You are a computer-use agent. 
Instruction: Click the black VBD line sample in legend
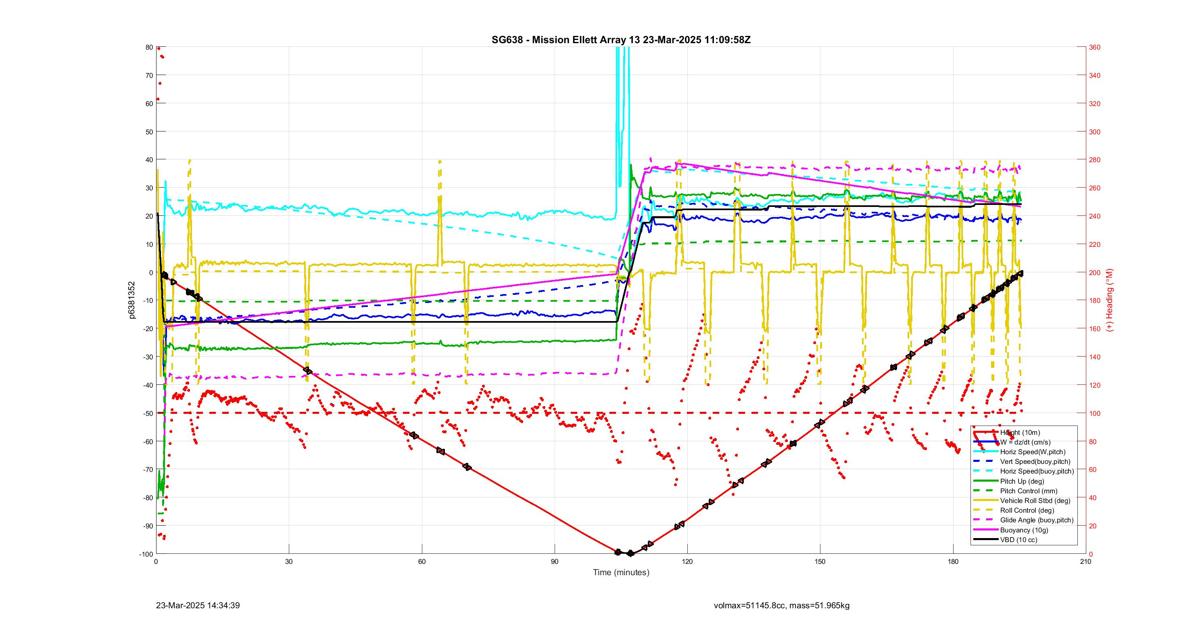coord(986,539)
